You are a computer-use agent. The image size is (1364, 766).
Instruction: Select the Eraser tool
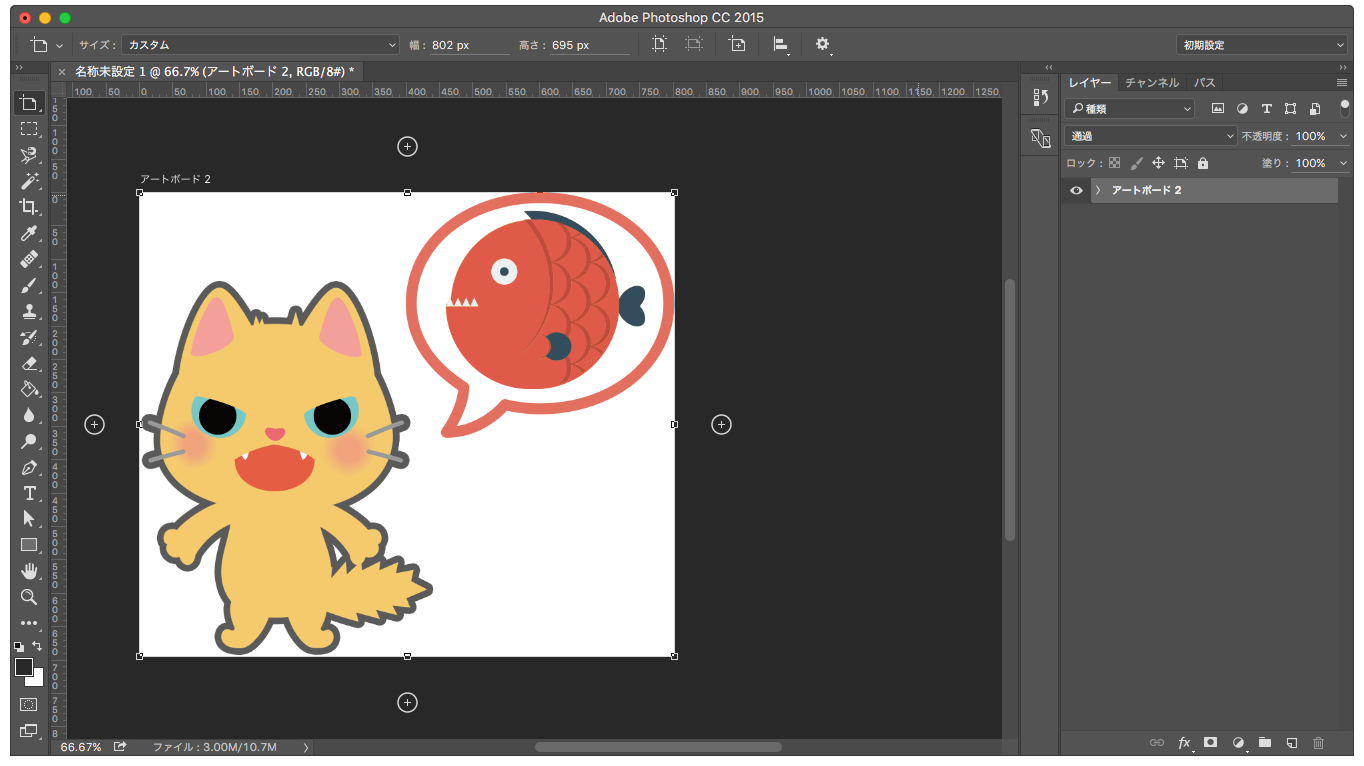[x=28, y=363]
